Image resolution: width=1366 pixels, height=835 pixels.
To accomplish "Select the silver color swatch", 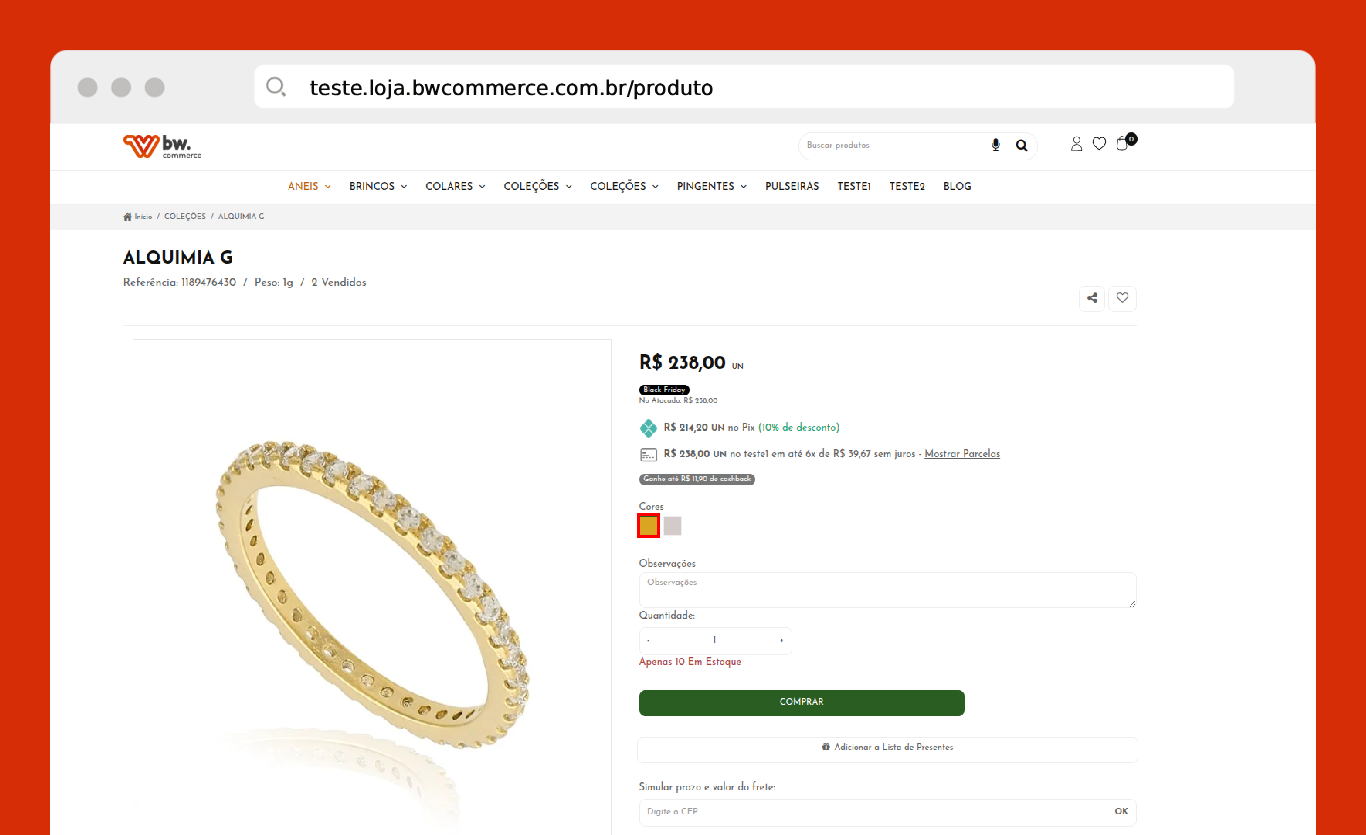I will click(672, 526).
